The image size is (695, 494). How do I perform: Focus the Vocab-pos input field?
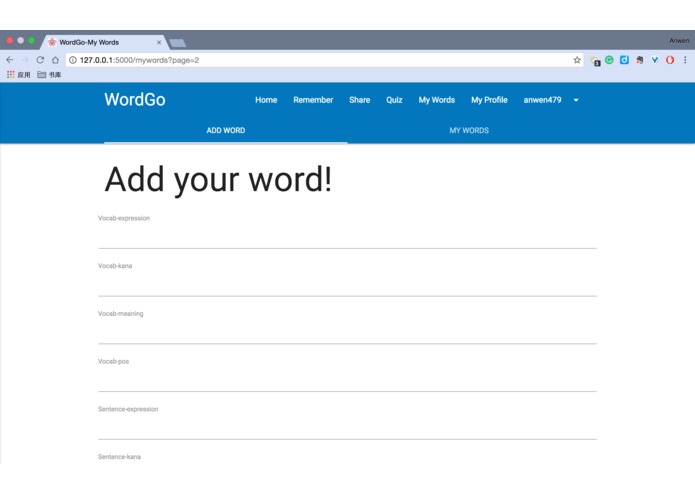pyautogui.click(x=347, y=381)
